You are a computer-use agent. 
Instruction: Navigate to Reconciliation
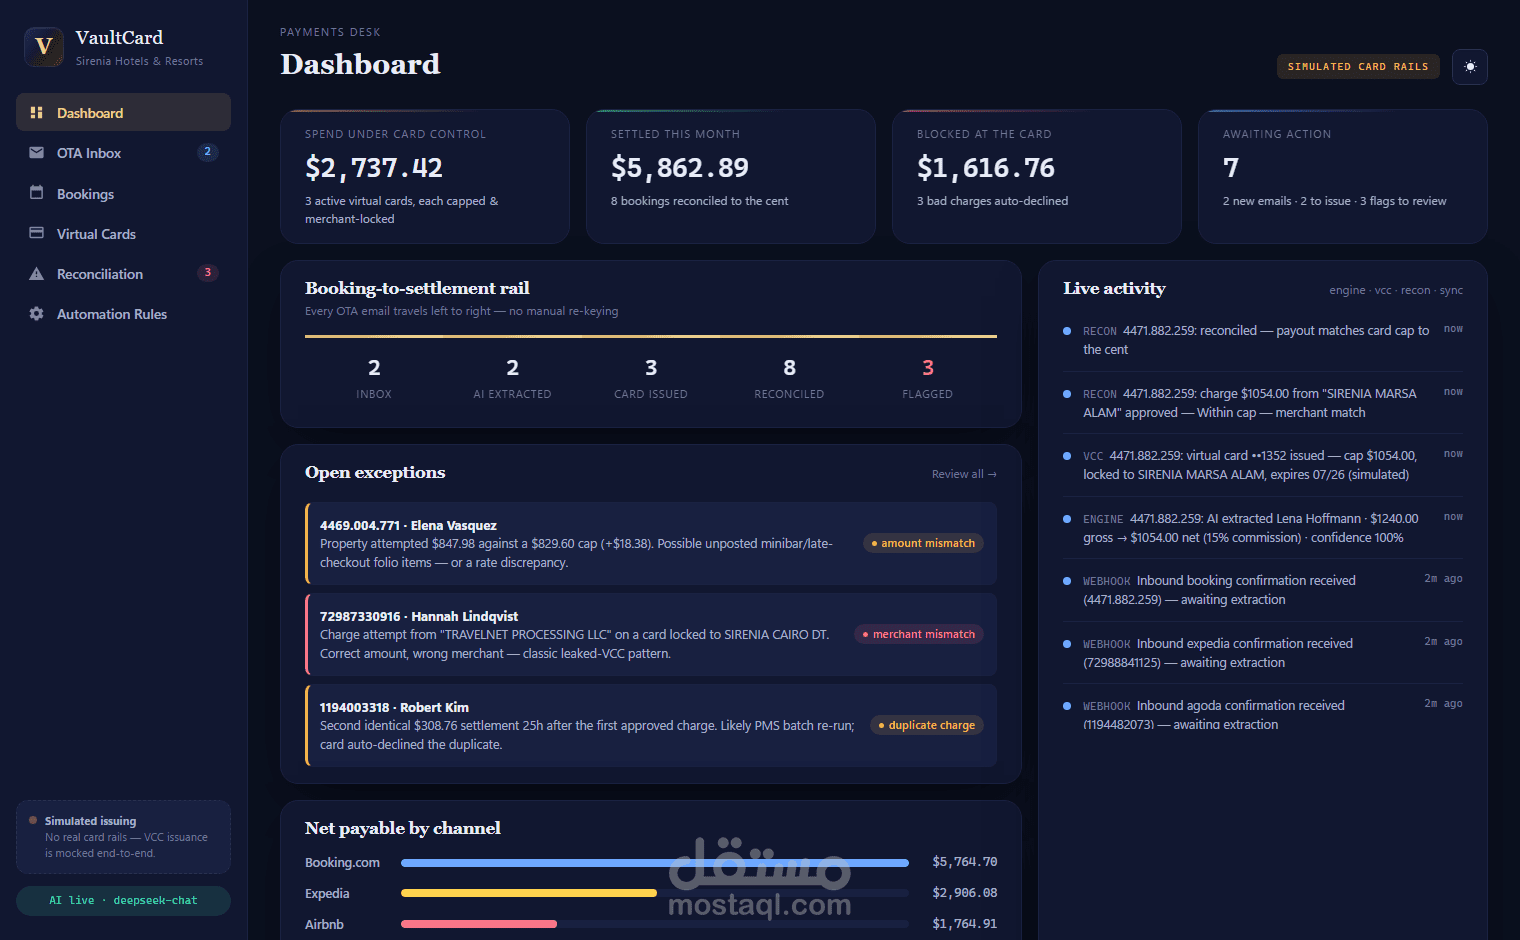(123, 274)
